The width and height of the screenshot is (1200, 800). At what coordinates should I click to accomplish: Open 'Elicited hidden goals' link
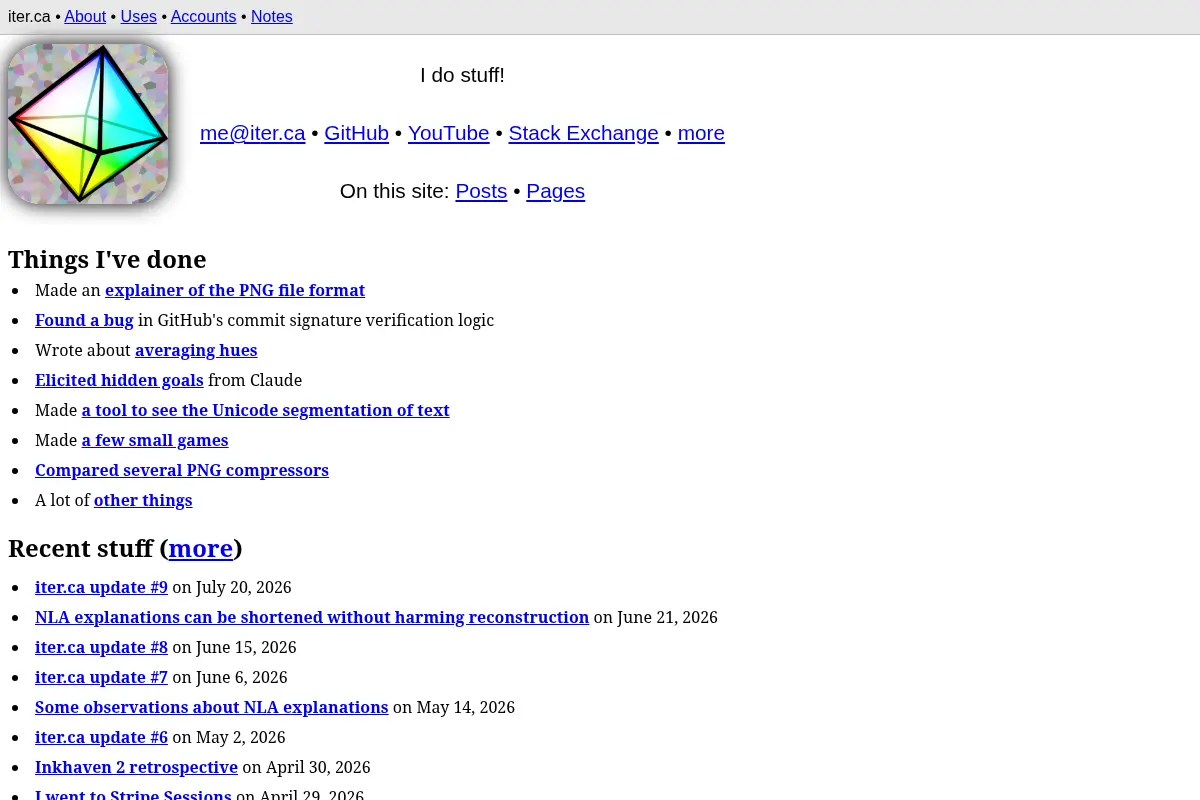tap(119, 380)
